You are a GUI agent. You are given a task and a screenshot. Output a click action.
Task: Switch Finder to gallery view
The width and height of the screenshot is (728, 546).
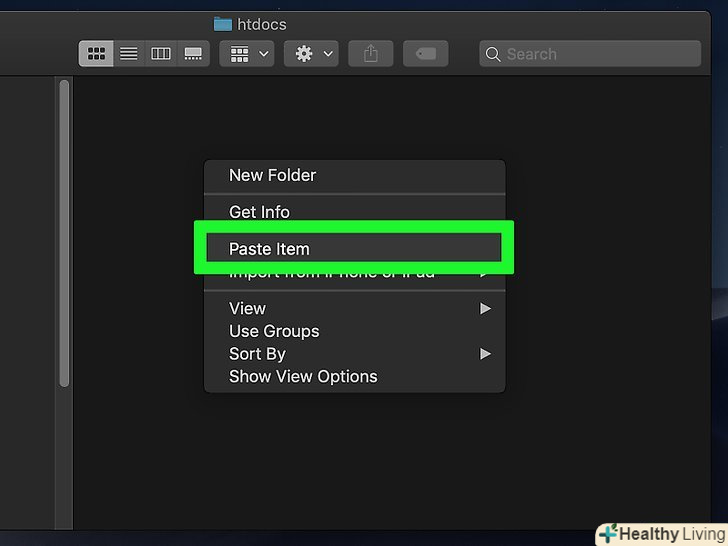193,54
